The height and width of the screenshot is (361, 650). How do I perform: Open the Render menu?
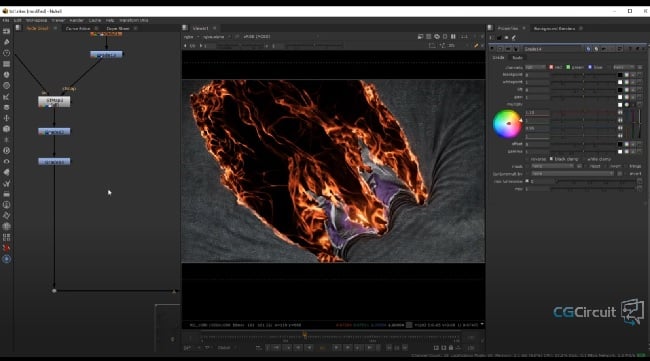tap(76, 20)
